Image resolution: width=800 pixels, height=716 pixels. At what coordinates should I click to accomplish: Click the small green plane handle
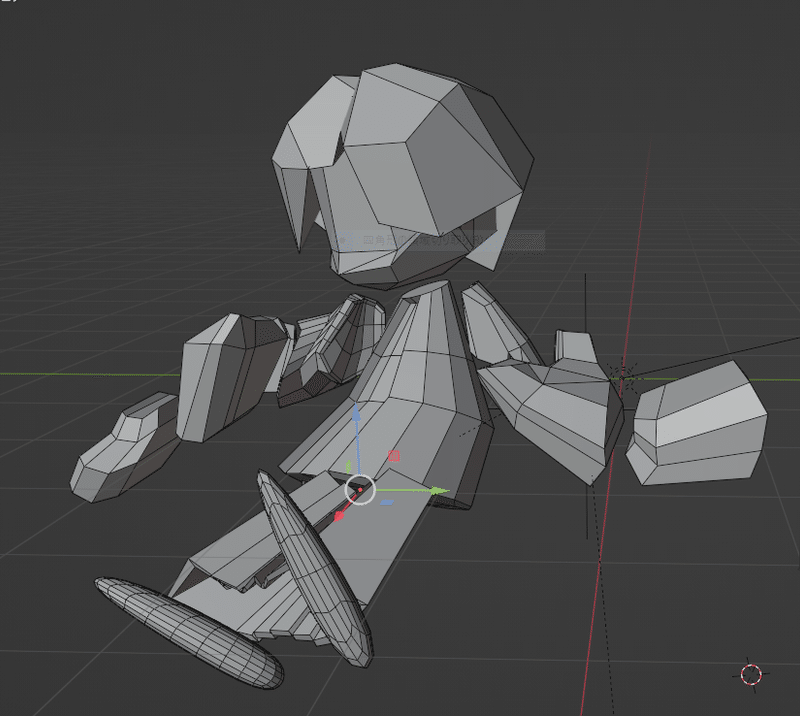(x=349, y=466)
